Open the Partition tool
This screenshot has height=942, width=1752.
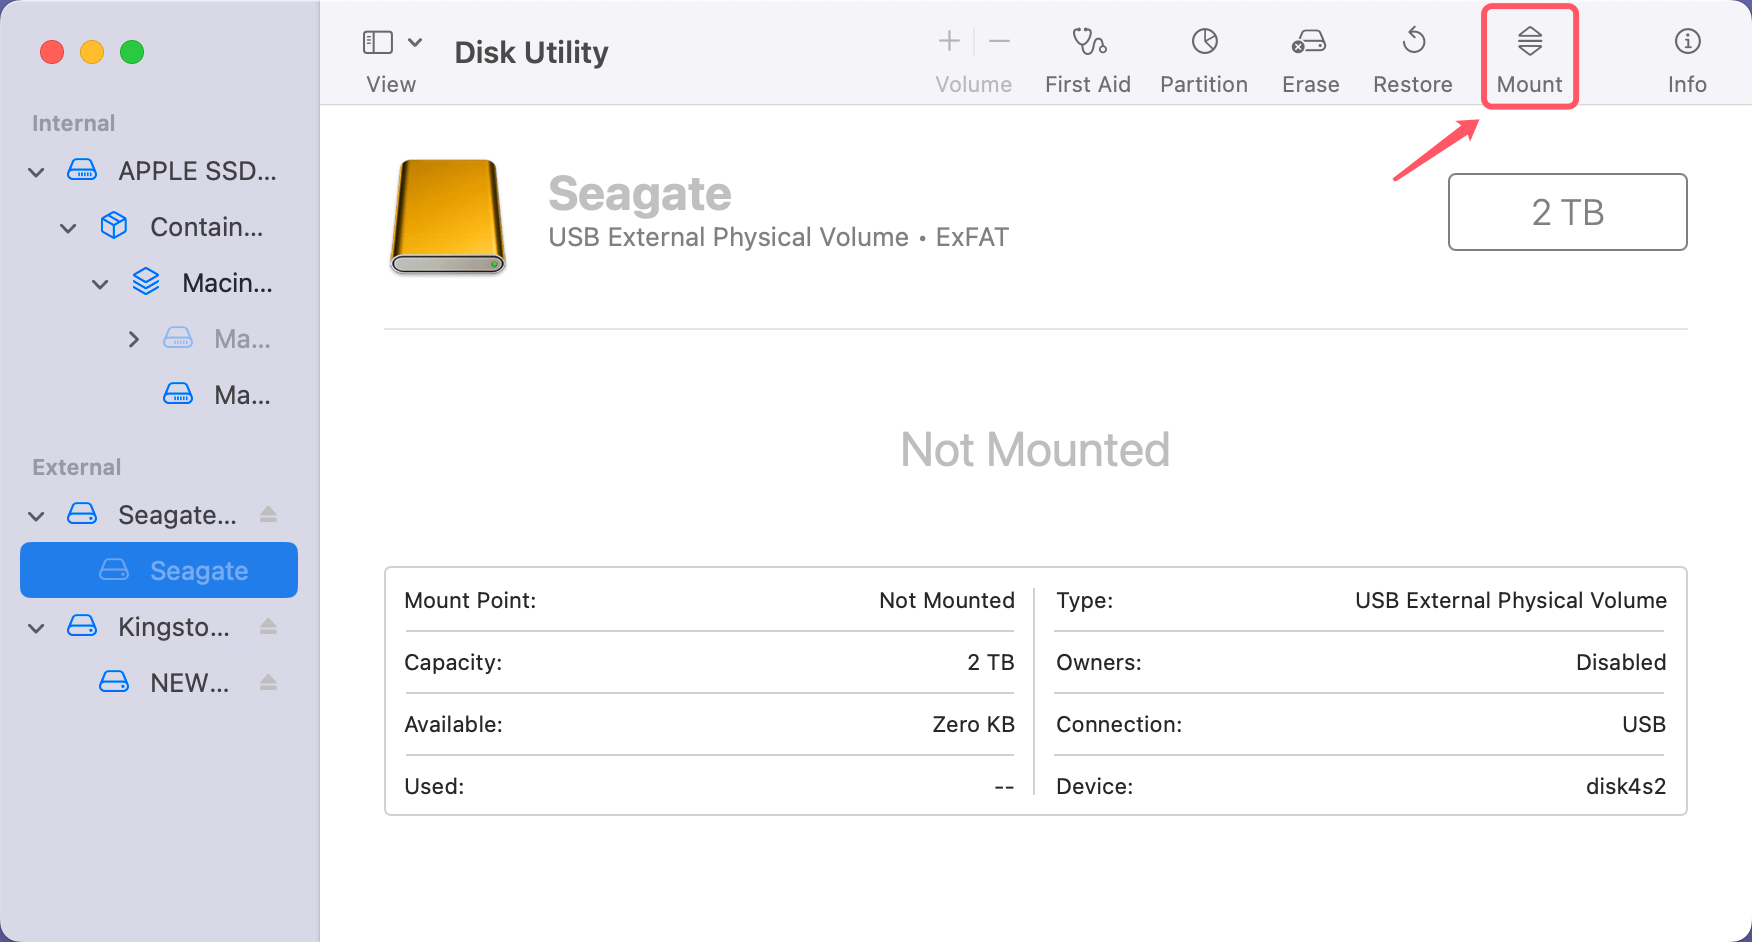tap(1203, 55)
